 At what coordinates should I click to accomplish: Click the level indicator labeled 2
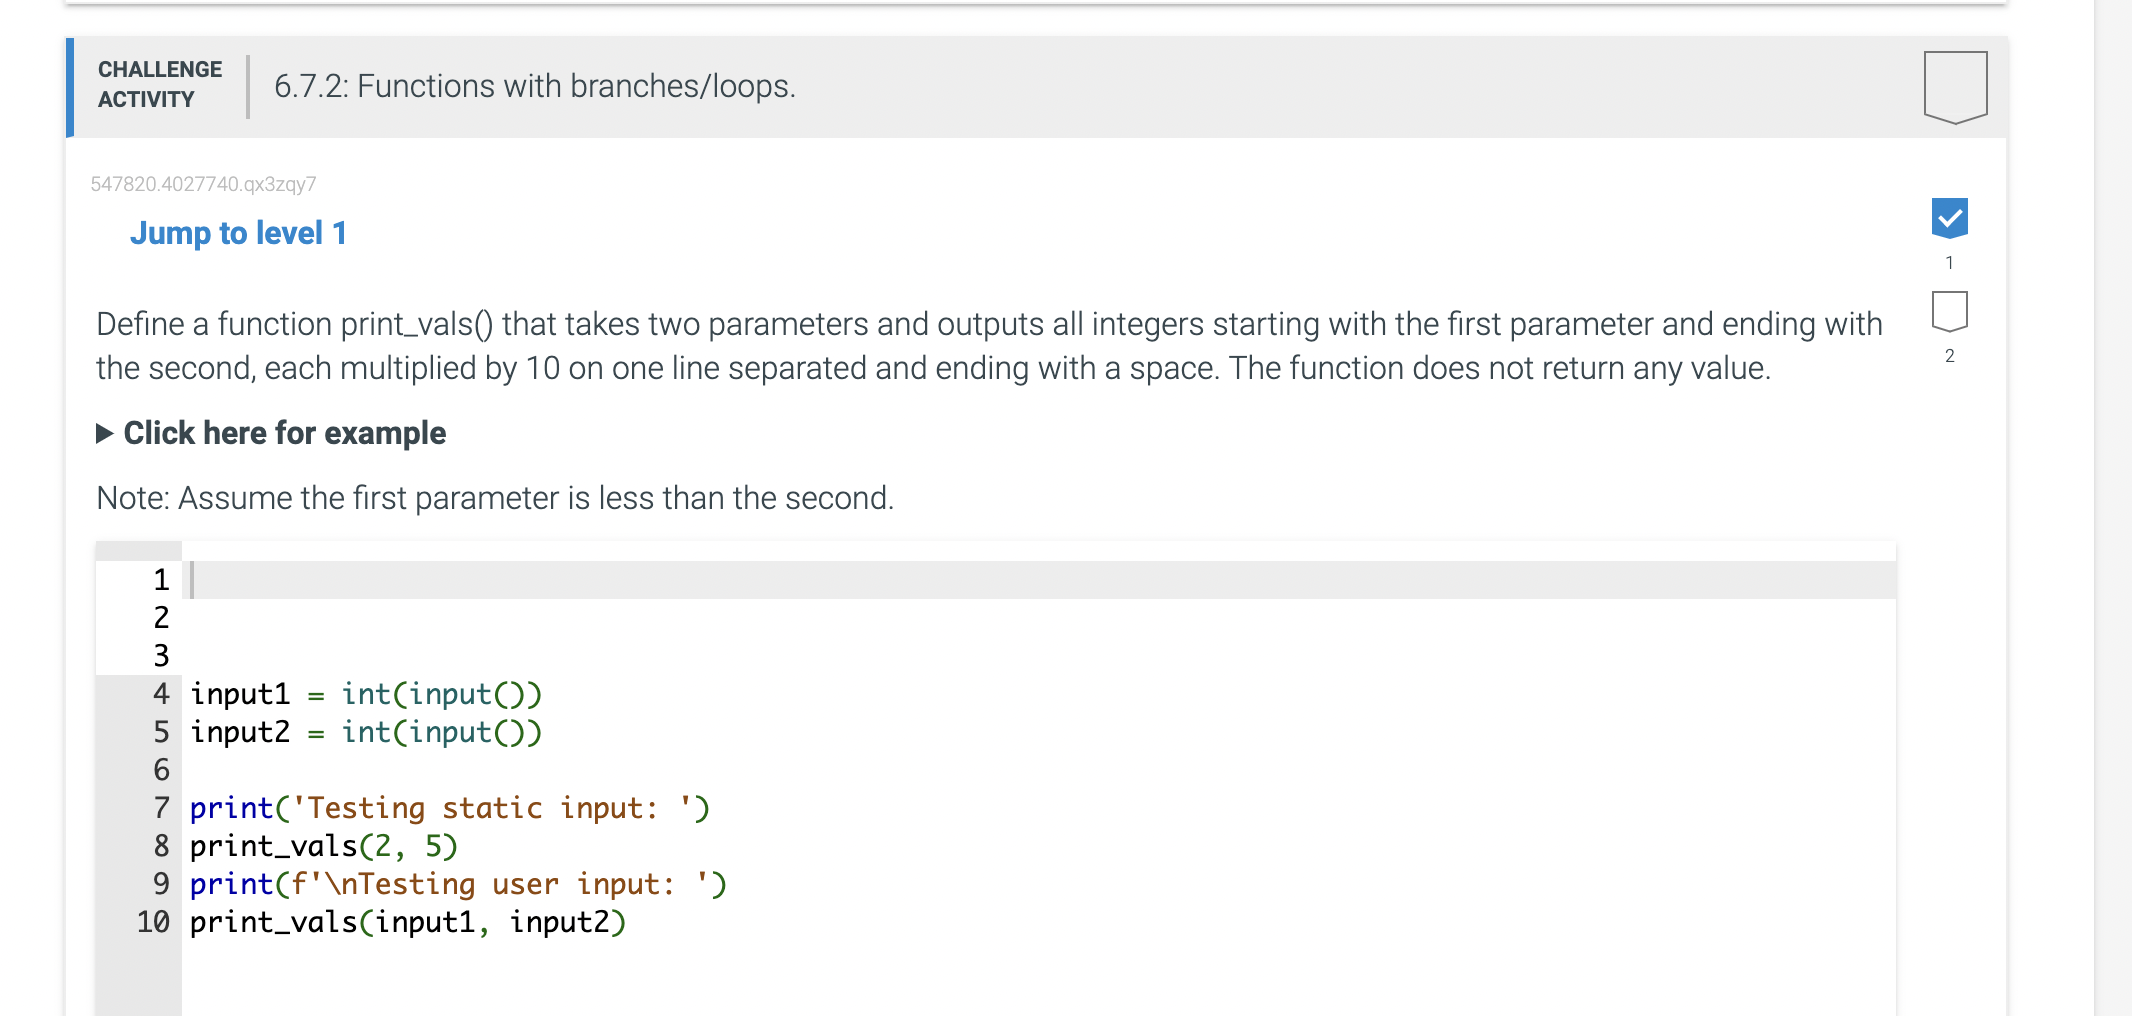pyautogui.click(x=1948, y=356)
